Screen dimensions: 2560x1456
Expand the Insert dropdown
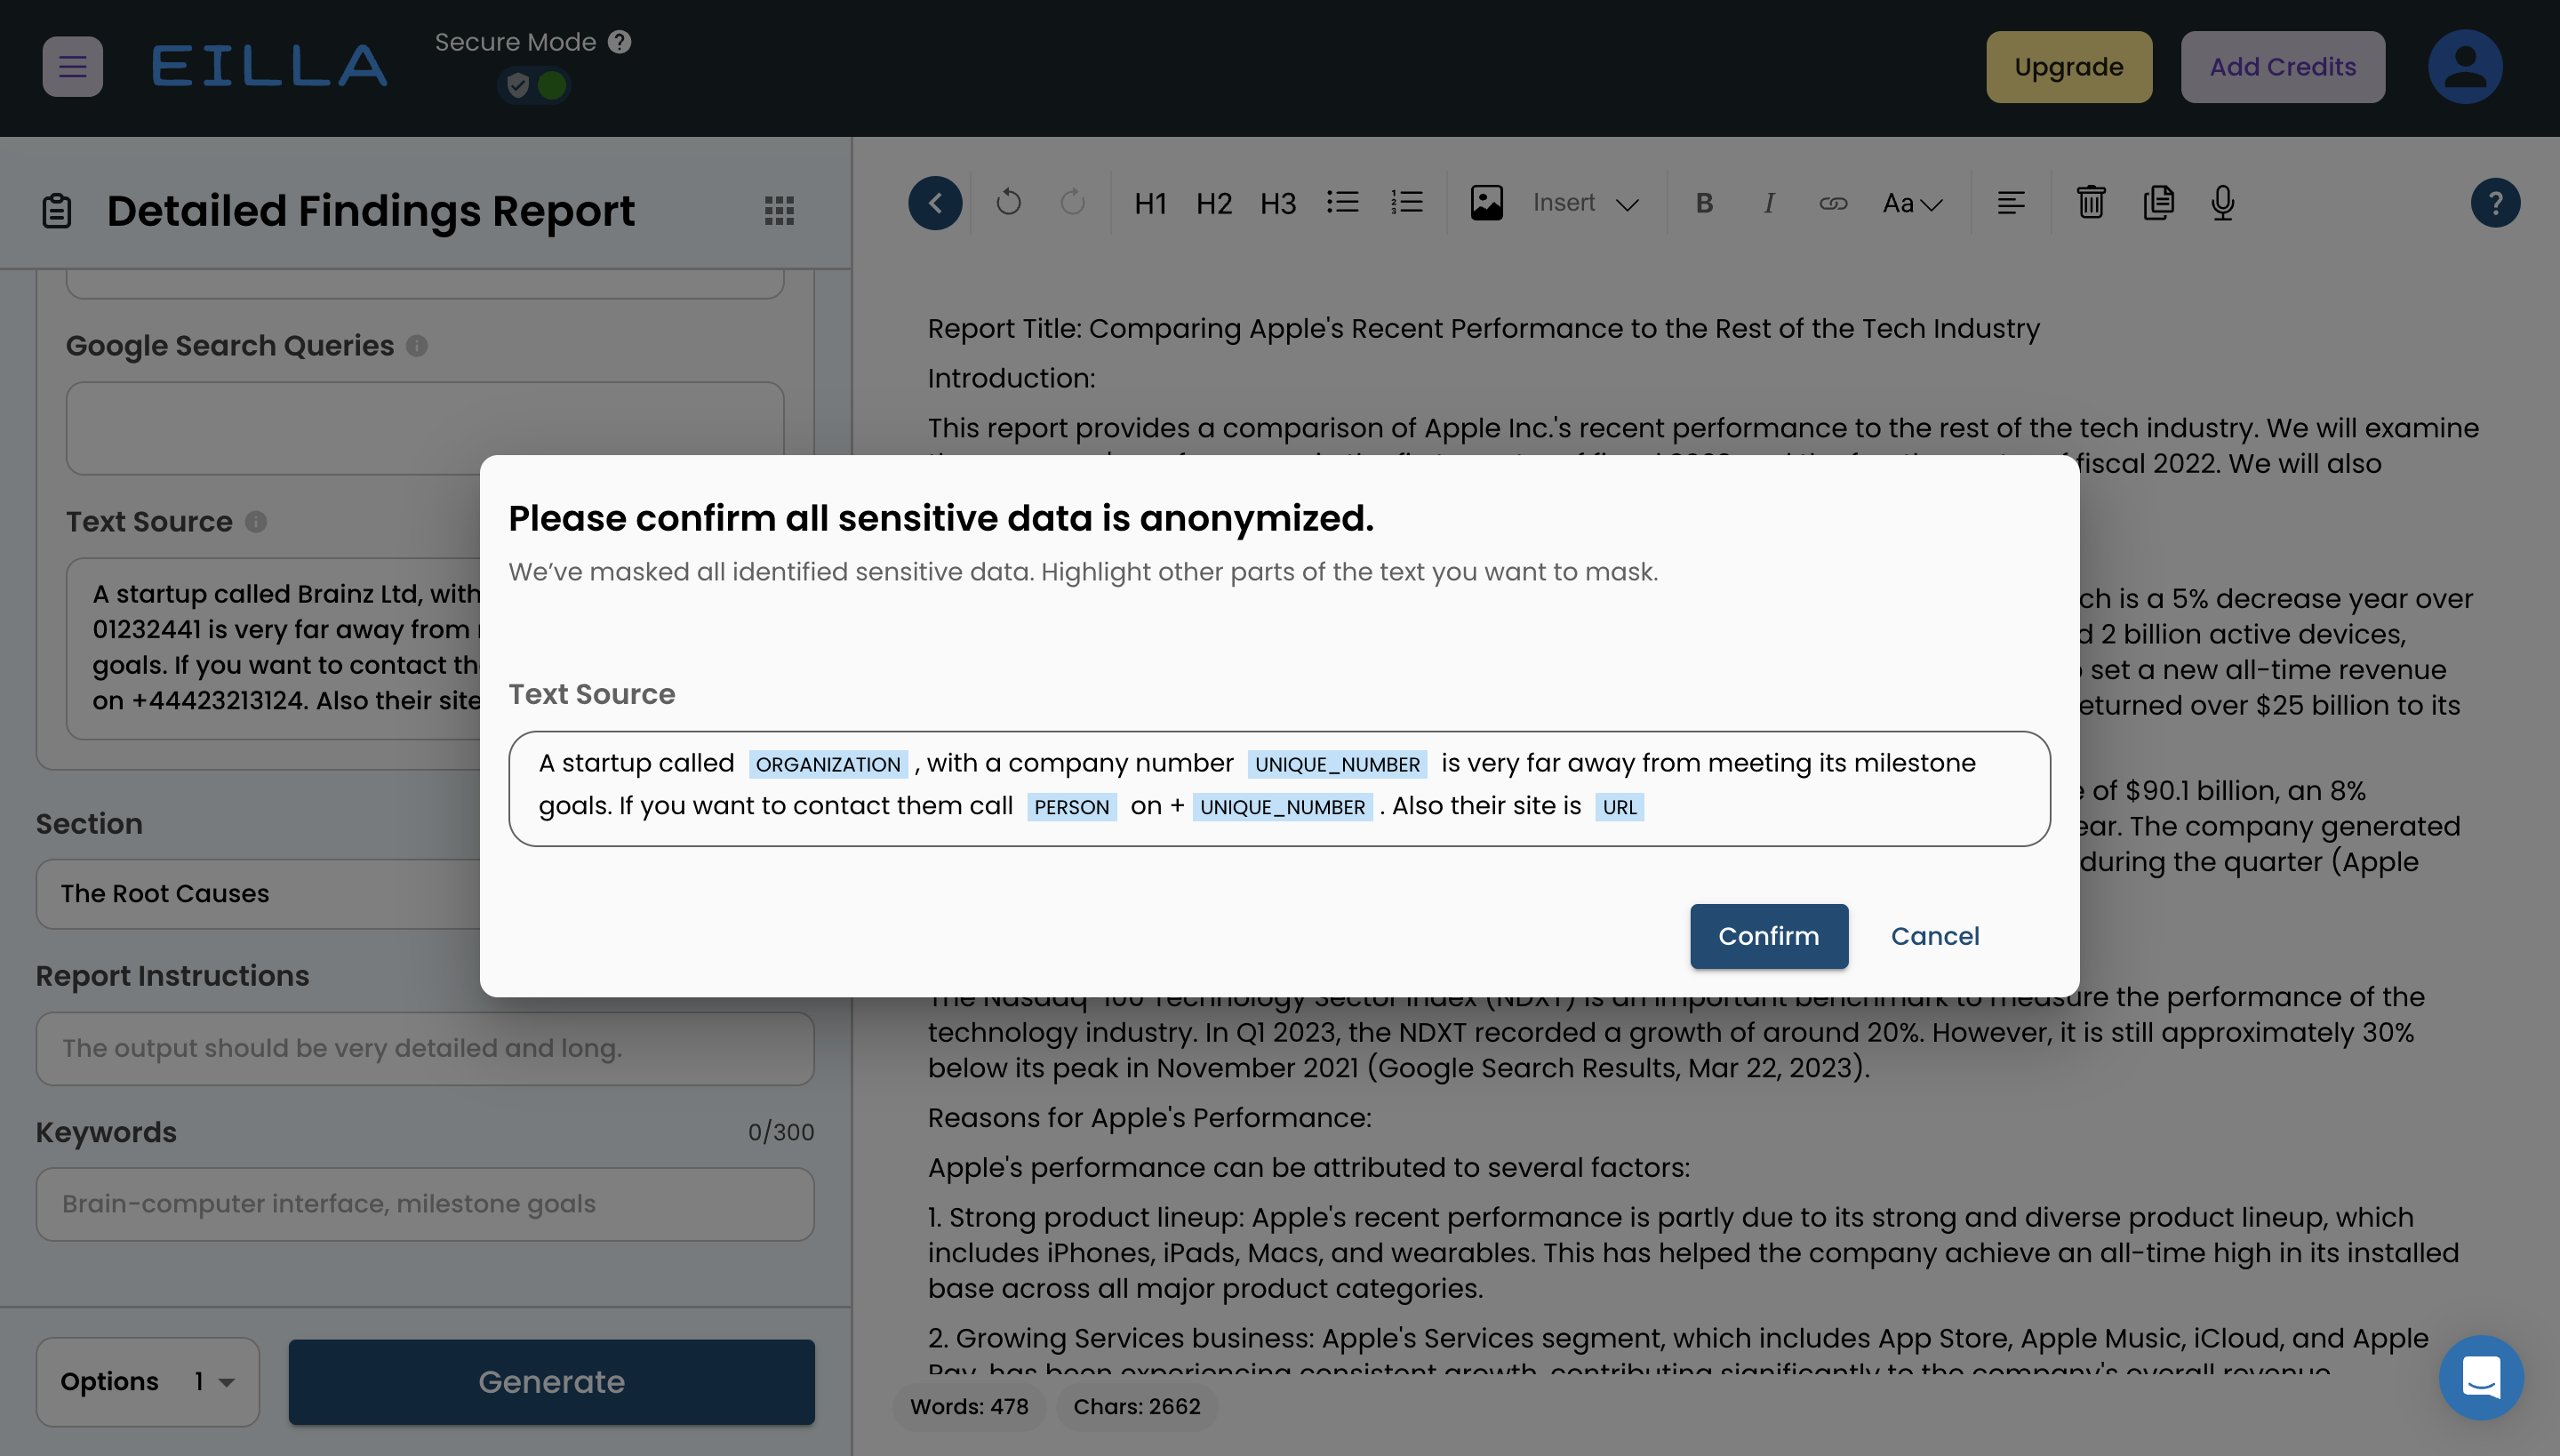pos(1585,203)
